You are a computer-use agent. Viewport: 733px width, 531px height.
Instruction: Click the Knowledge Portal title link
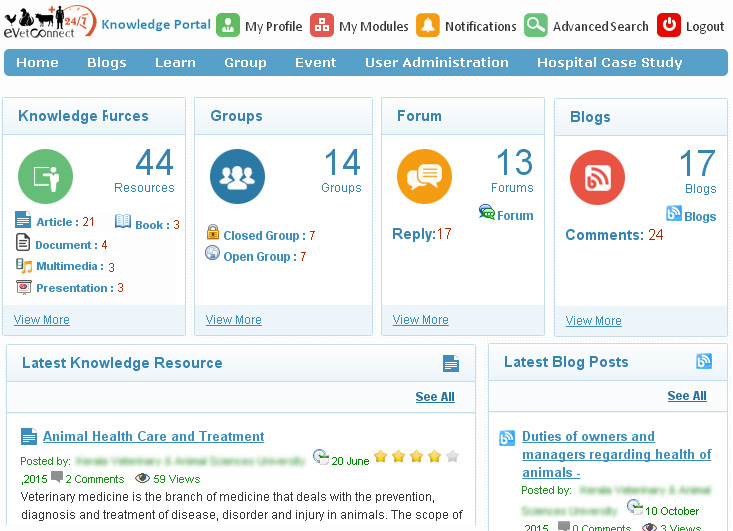point(156,25)
